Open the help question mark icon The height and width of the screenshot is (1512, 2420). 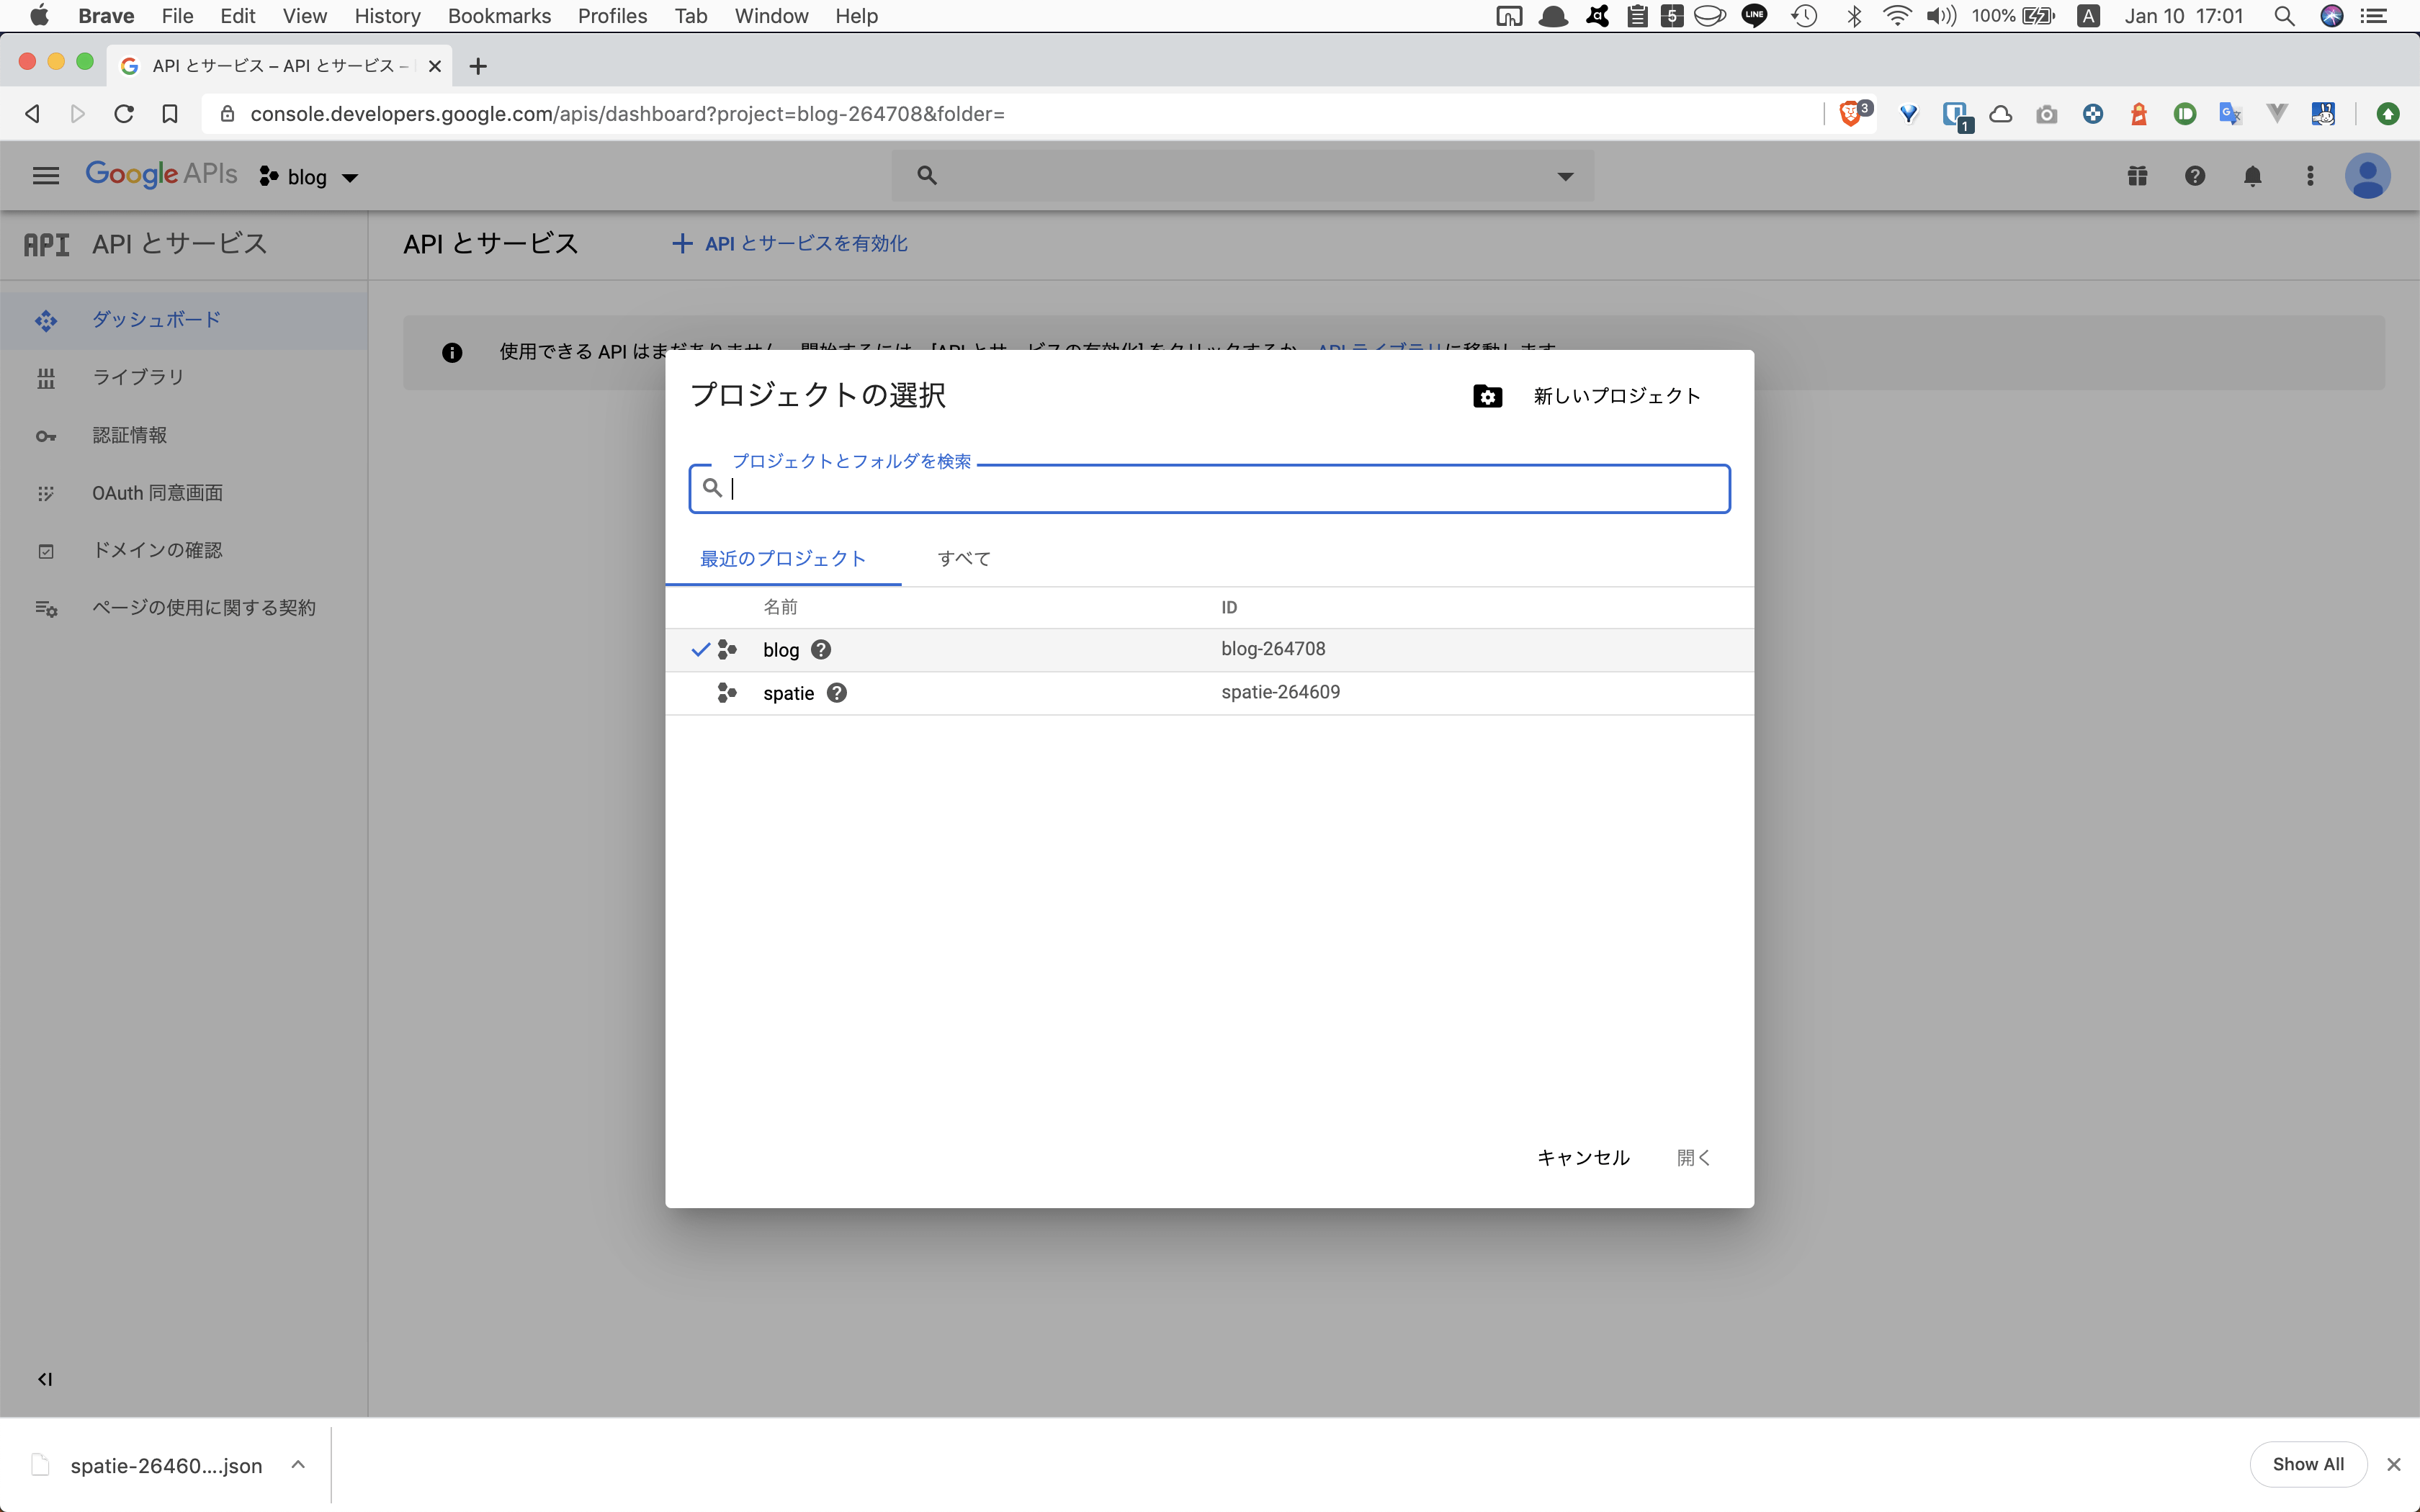pos(2195,175)
